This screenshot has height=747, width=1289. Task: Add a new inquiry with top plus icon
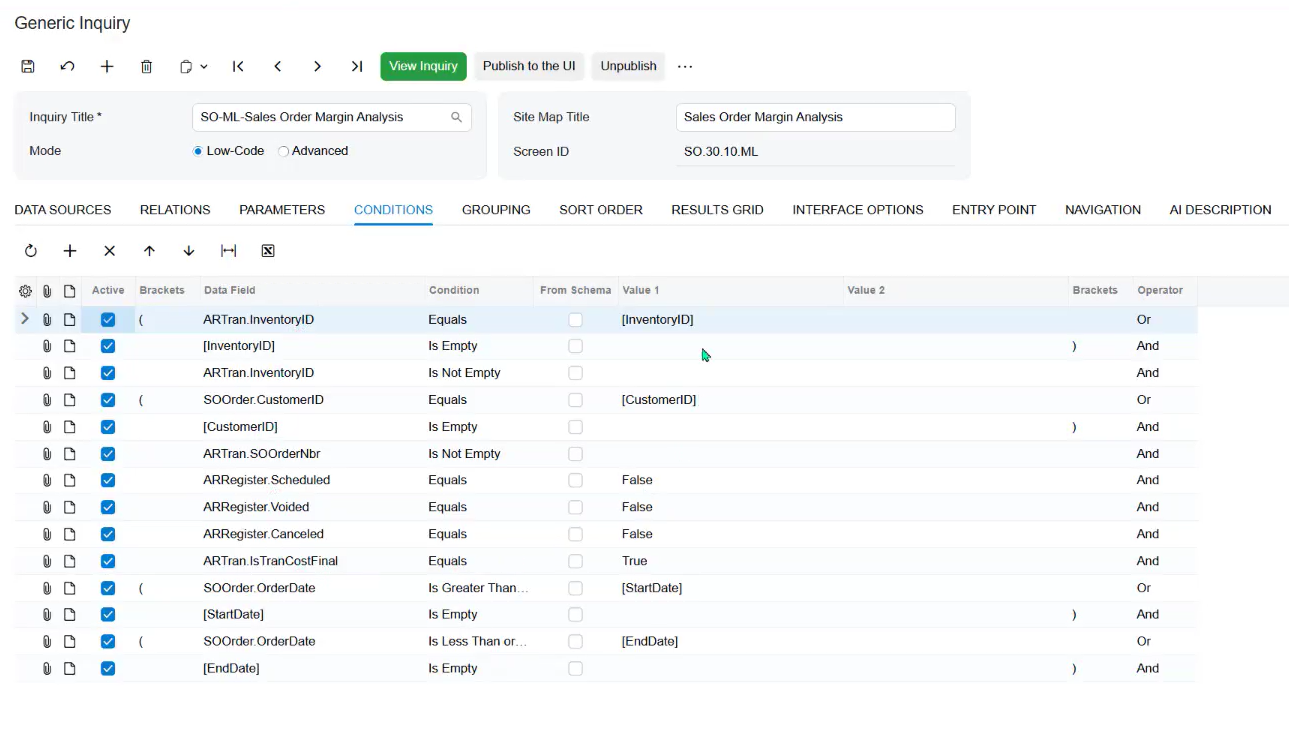pyautogui.click(x=107, y=67)
